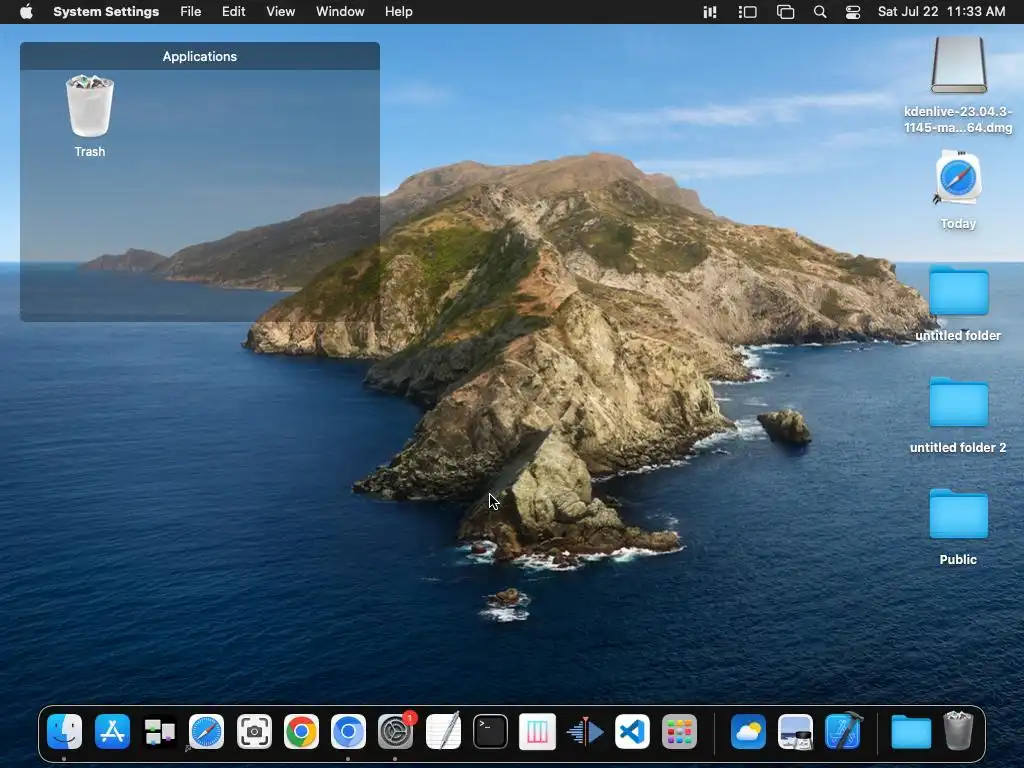
Task: Open the Screenshot app in dock
Action: pos(254,732)
